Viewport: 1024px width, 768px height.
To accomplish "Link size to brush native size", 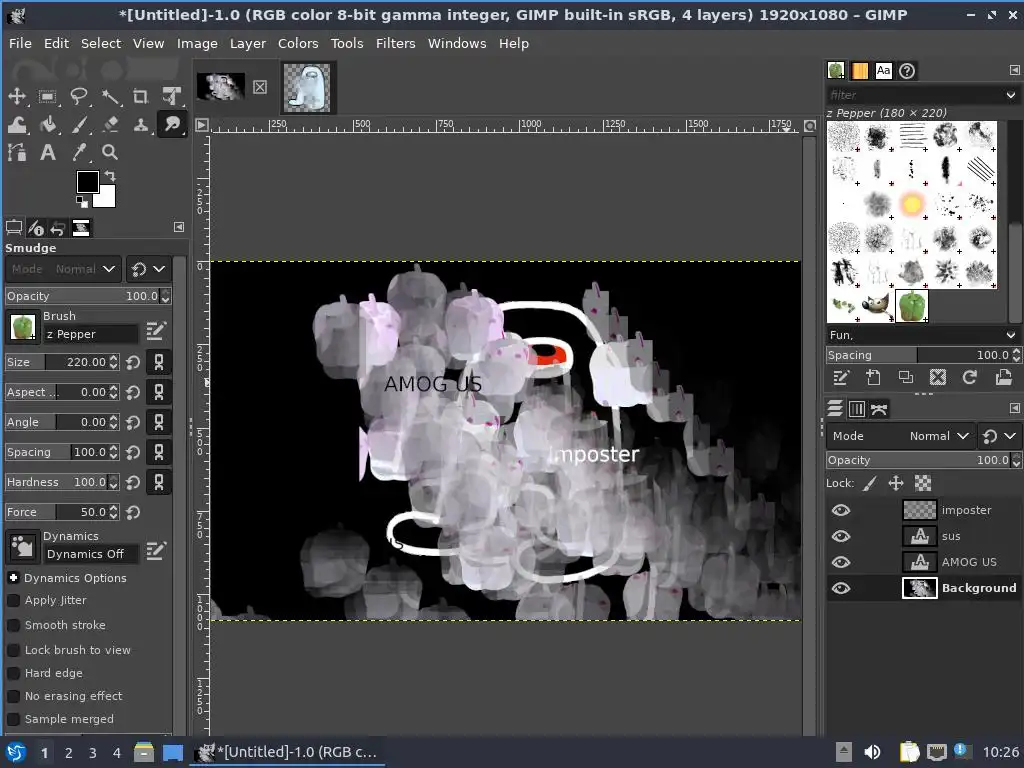I will [159, 362].
